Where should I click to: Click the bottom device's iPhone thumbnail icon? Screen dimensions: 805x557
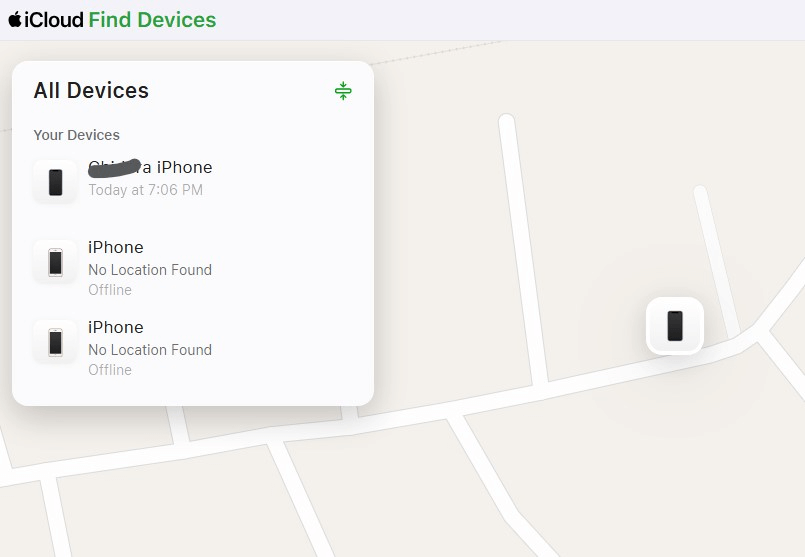tap(55, 341)
